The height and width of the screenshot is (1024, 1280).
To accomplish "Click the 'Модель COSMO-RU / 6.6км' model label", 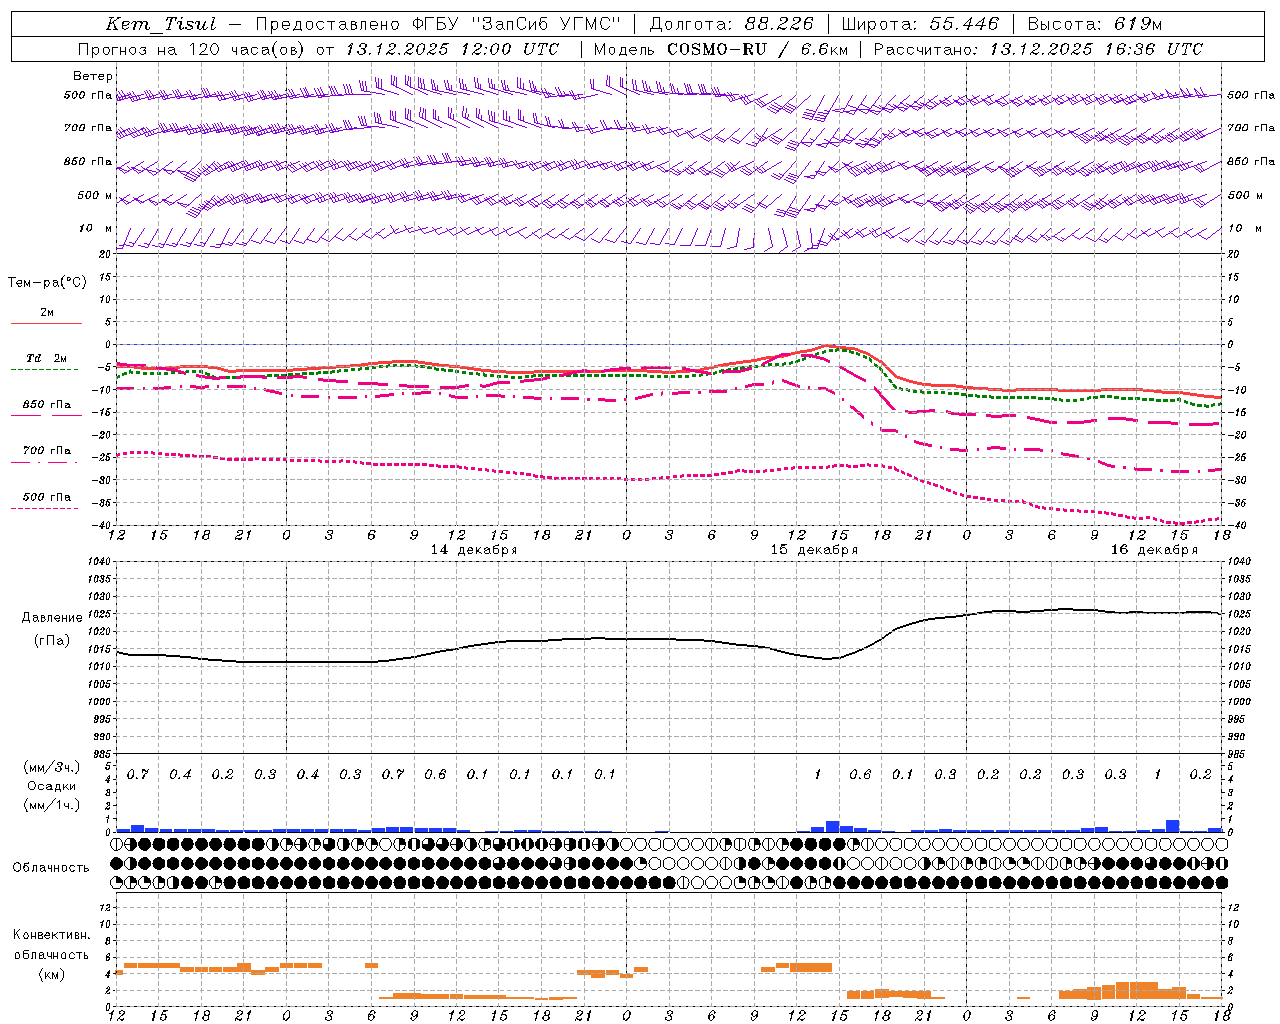I will pyautogui.click(x=721, y=49).
